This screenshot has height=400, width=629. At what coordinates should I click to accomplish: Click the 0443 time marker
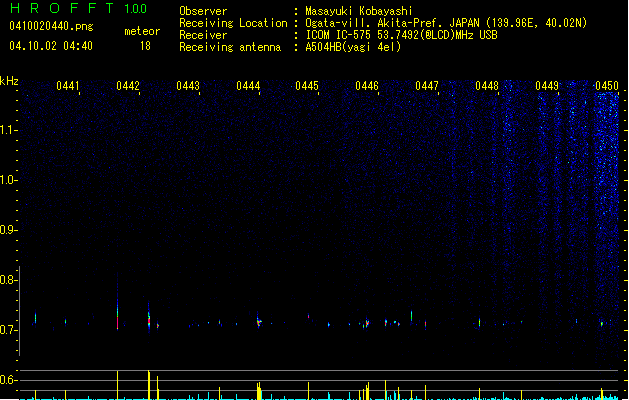[x=188, y=86]
